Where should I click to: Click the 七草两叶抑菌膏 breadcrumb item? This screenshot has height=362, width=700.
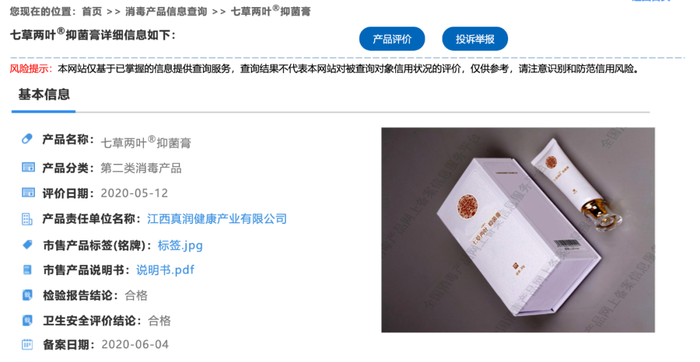pyautogui.click(x=271, y=11)
